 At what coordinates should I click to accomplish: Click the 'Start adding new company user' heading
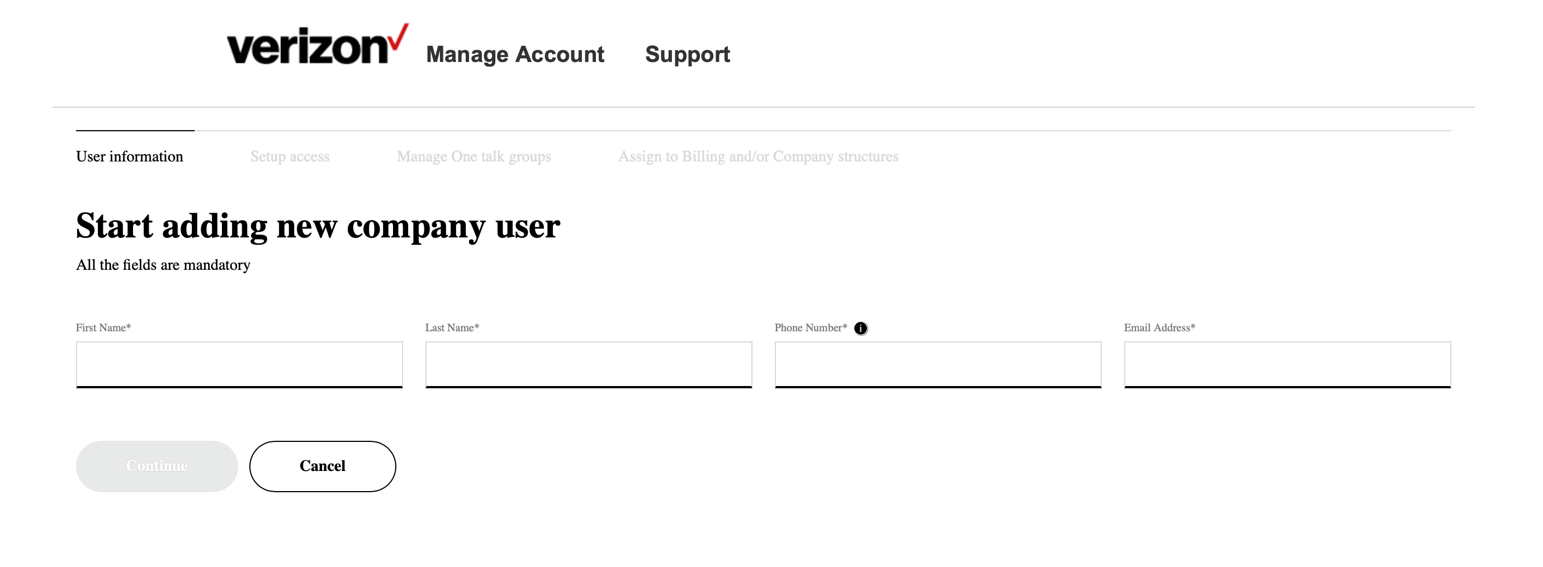318,226
